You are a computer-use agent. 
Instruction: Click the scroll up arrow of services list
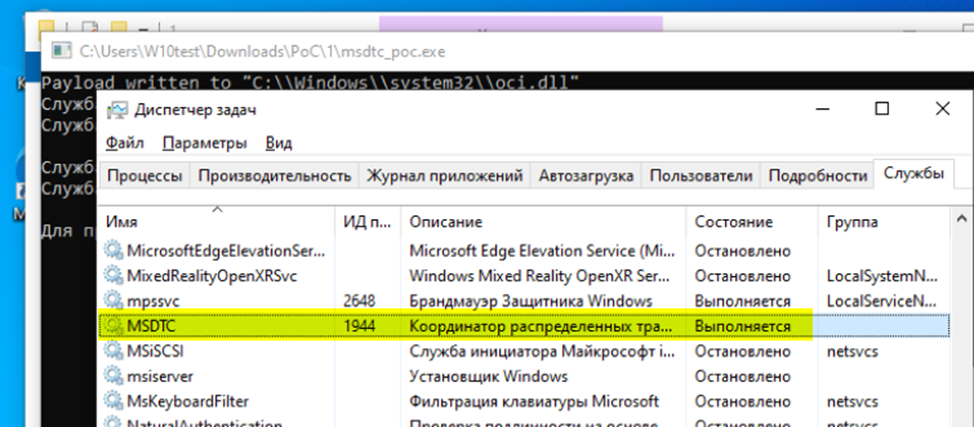(962, 219)
